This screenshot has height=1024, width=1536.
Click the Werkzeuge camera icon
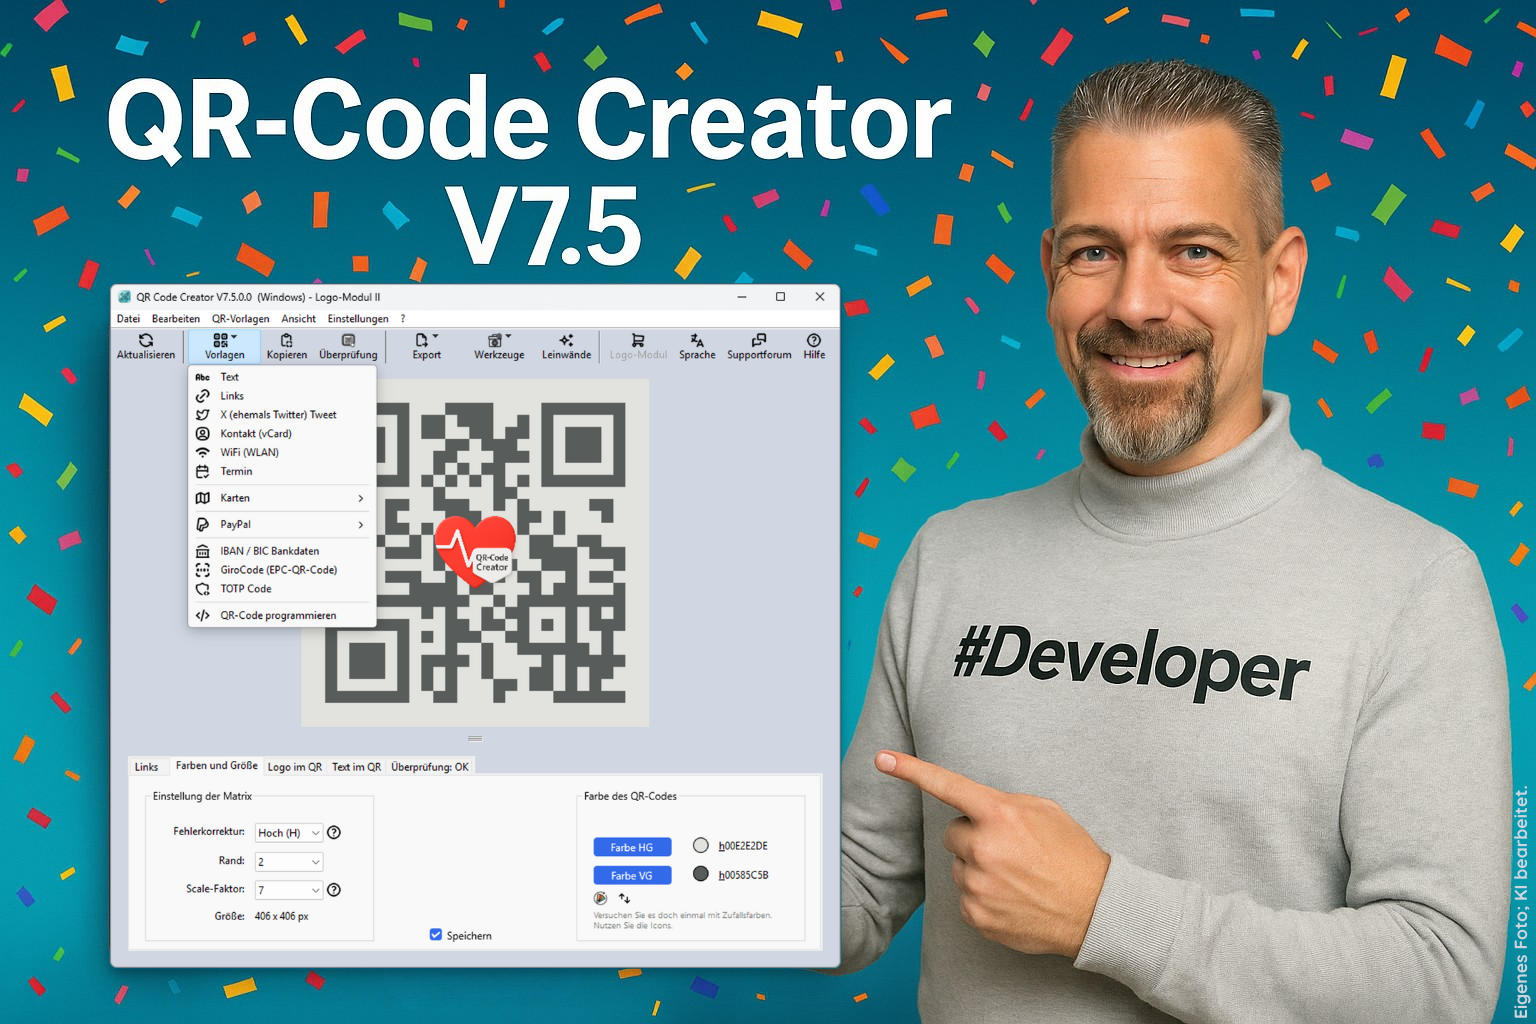(x=497, y=340)
